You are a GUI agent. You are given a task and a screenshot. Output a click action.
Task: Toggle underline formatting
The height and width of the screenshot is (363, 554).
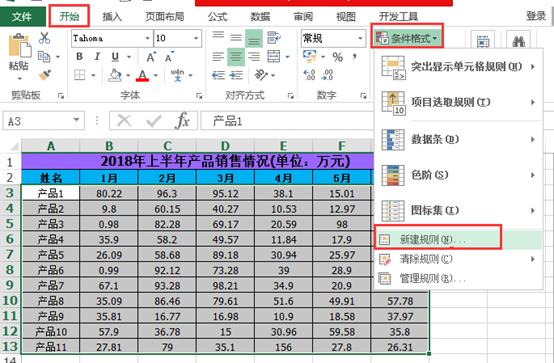click(115, 57)
